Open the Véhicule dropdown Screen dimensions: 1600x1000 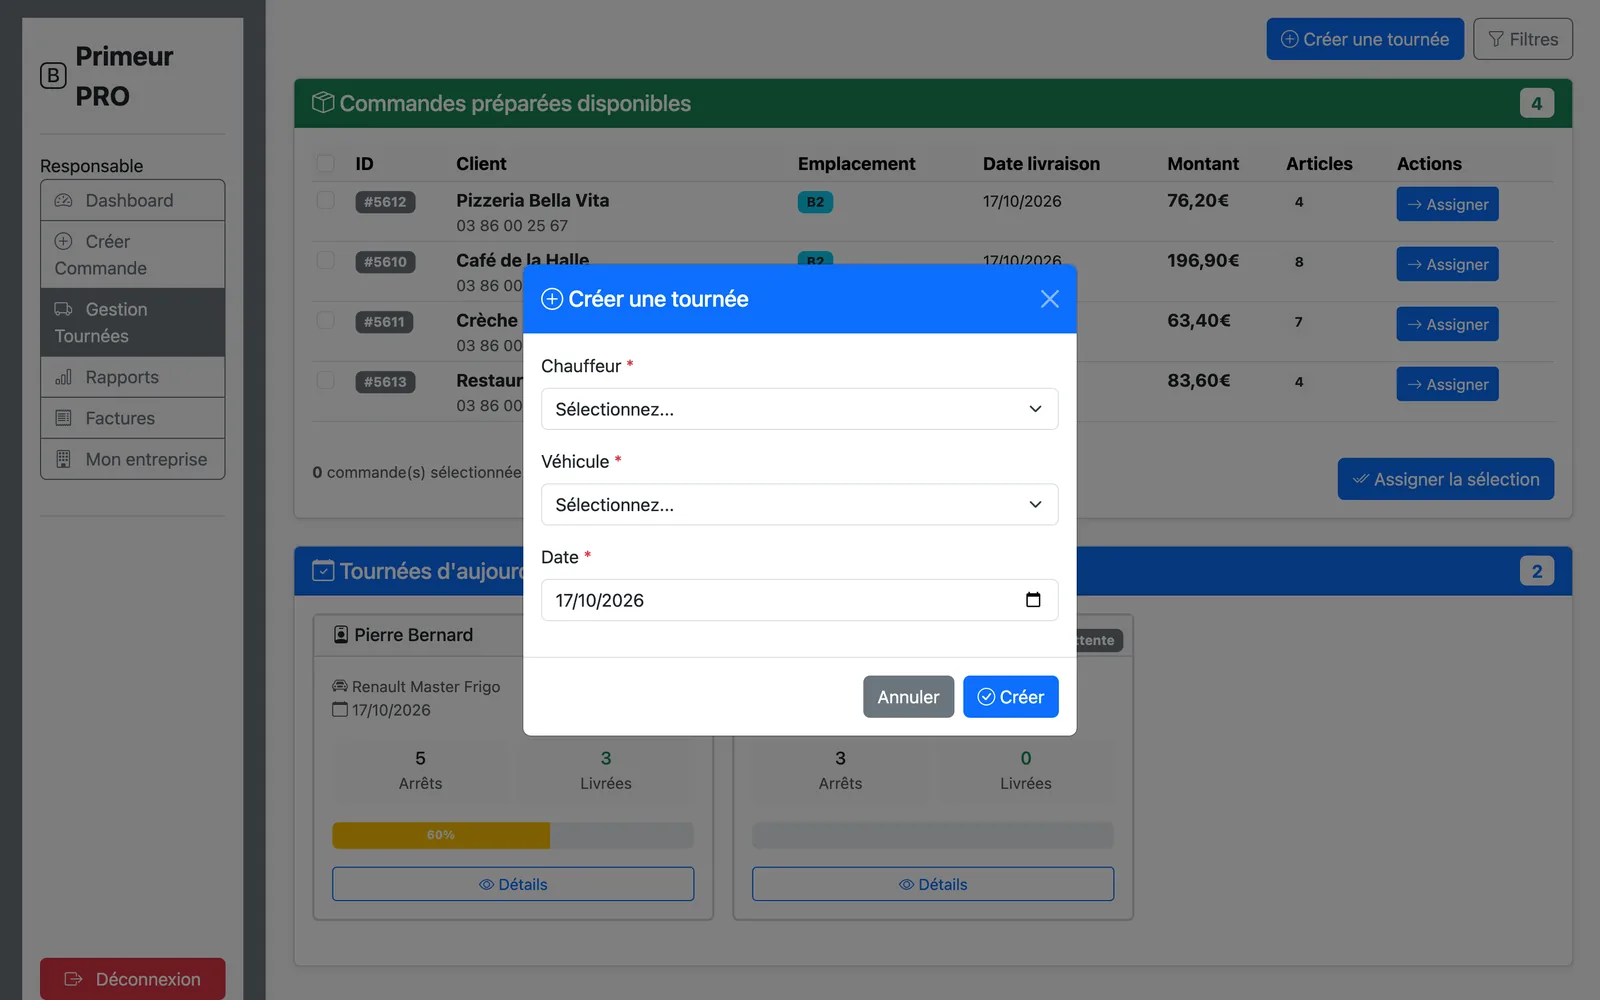coord(799,505)
